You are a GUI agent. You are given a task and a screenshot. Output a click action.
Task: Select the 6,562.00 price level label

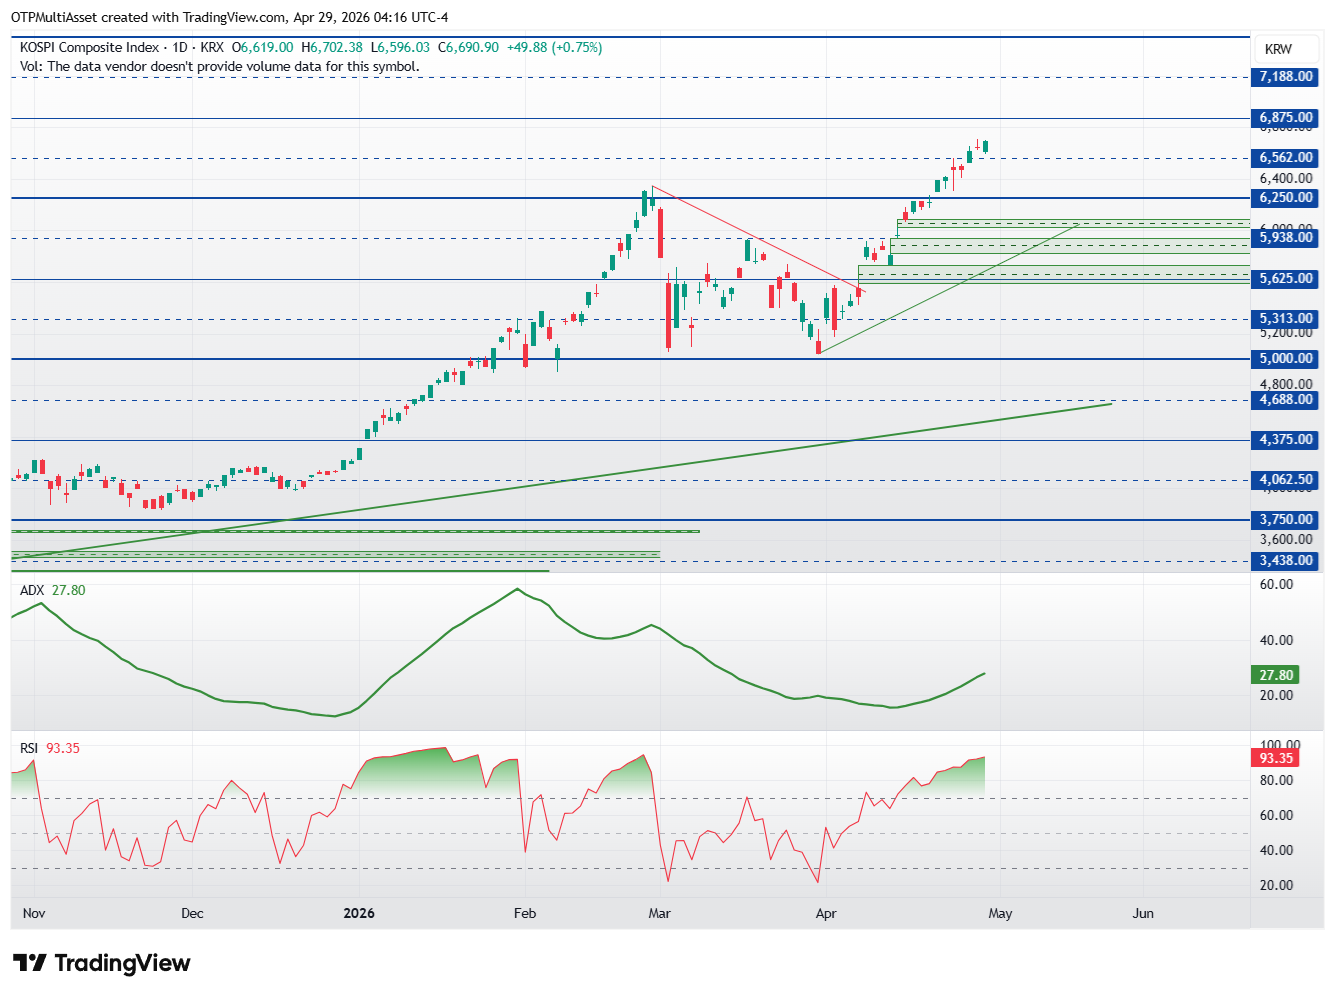pos(1286,158)
